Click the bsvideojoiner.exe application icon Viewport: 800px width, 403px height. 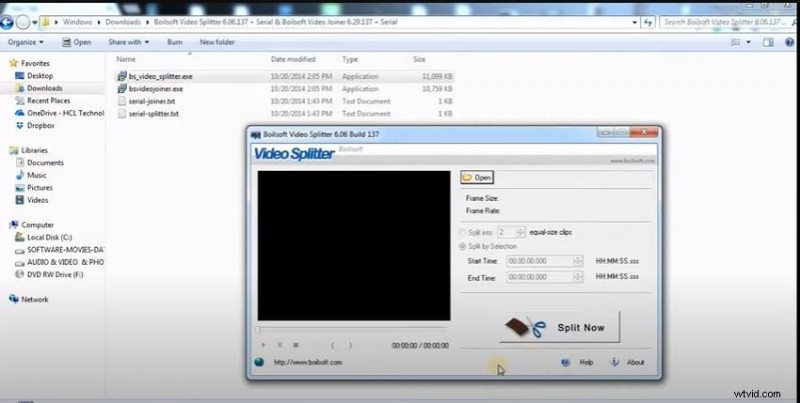coord(121,89)
